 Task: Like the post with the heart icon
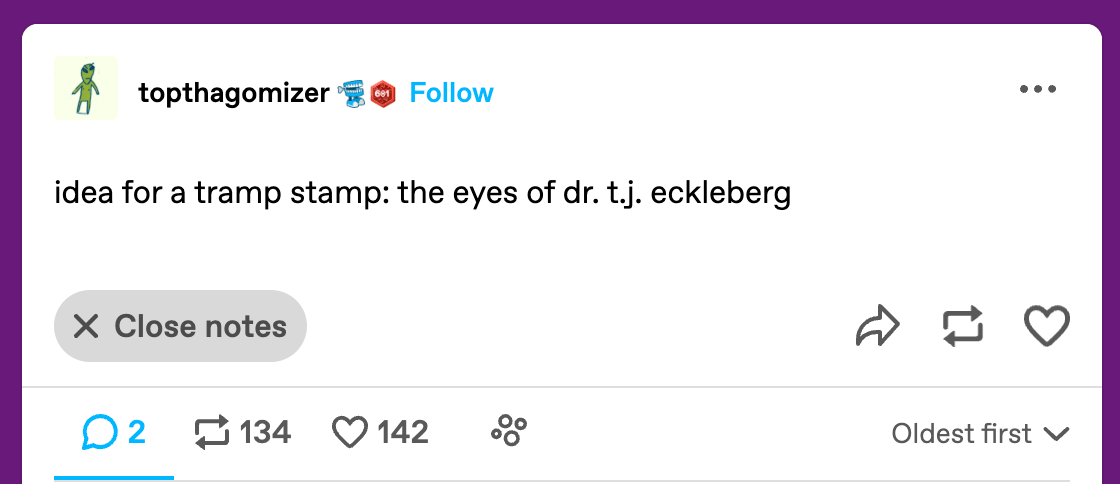click(x=1047, y=326)
